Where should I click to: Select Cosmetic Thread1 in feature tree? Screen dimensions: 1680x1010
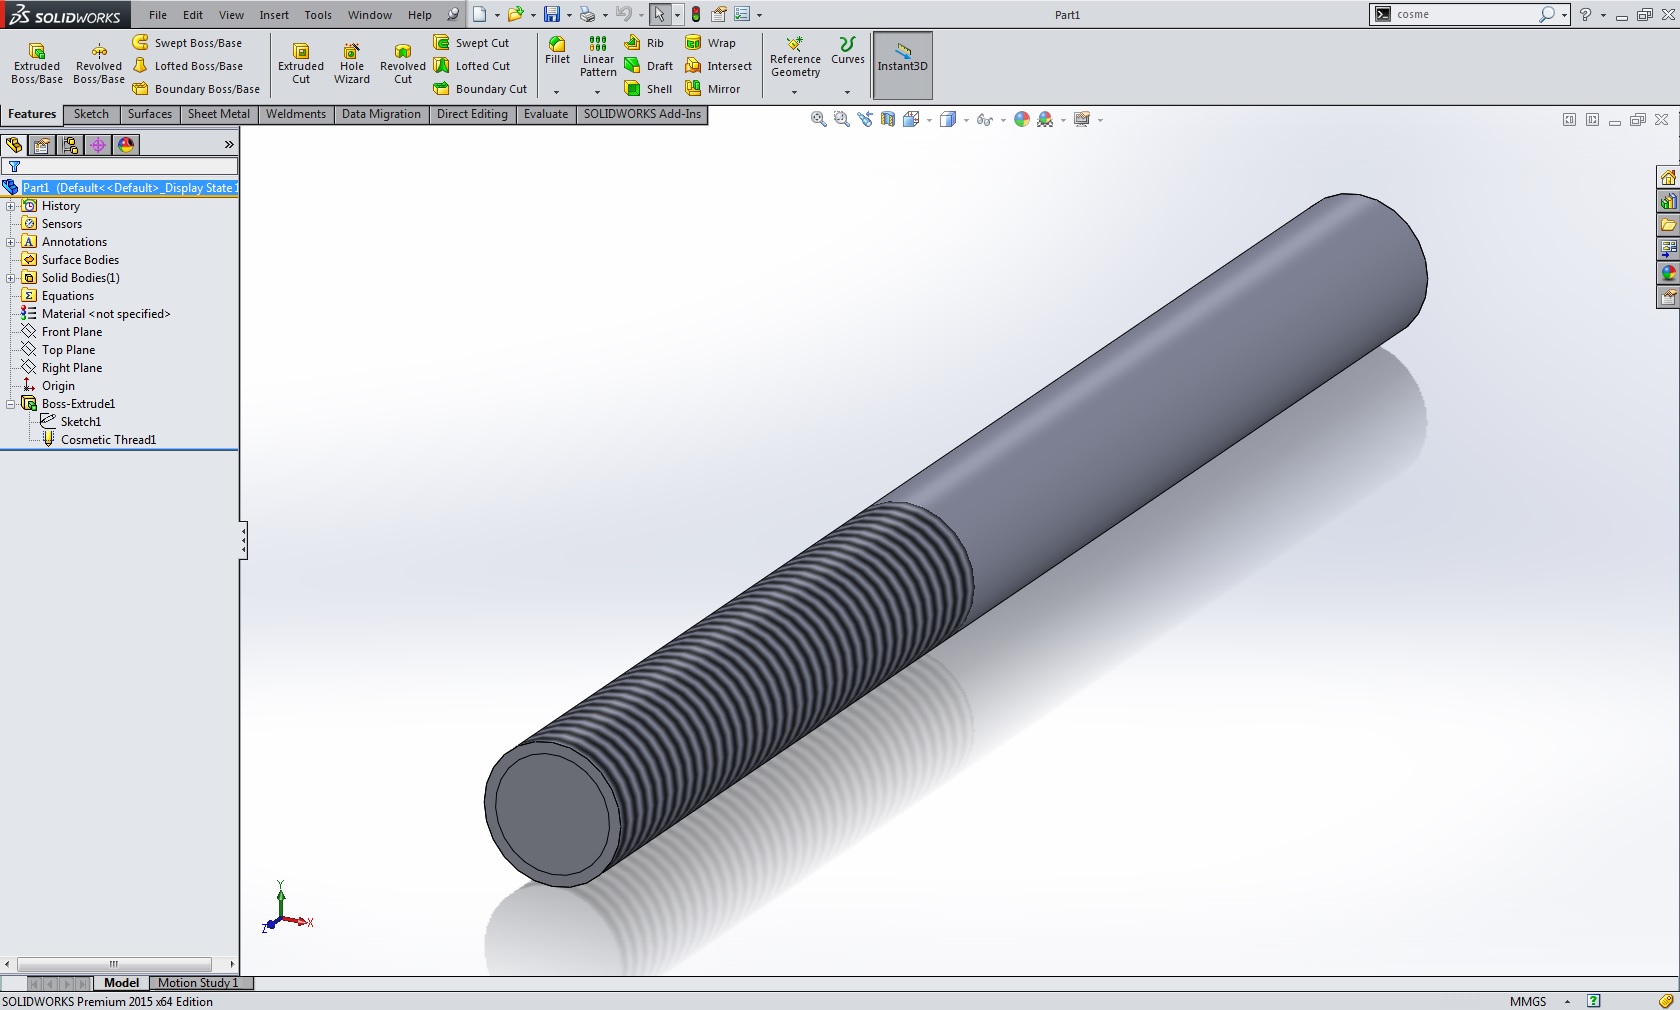click(x=108, y=440)
